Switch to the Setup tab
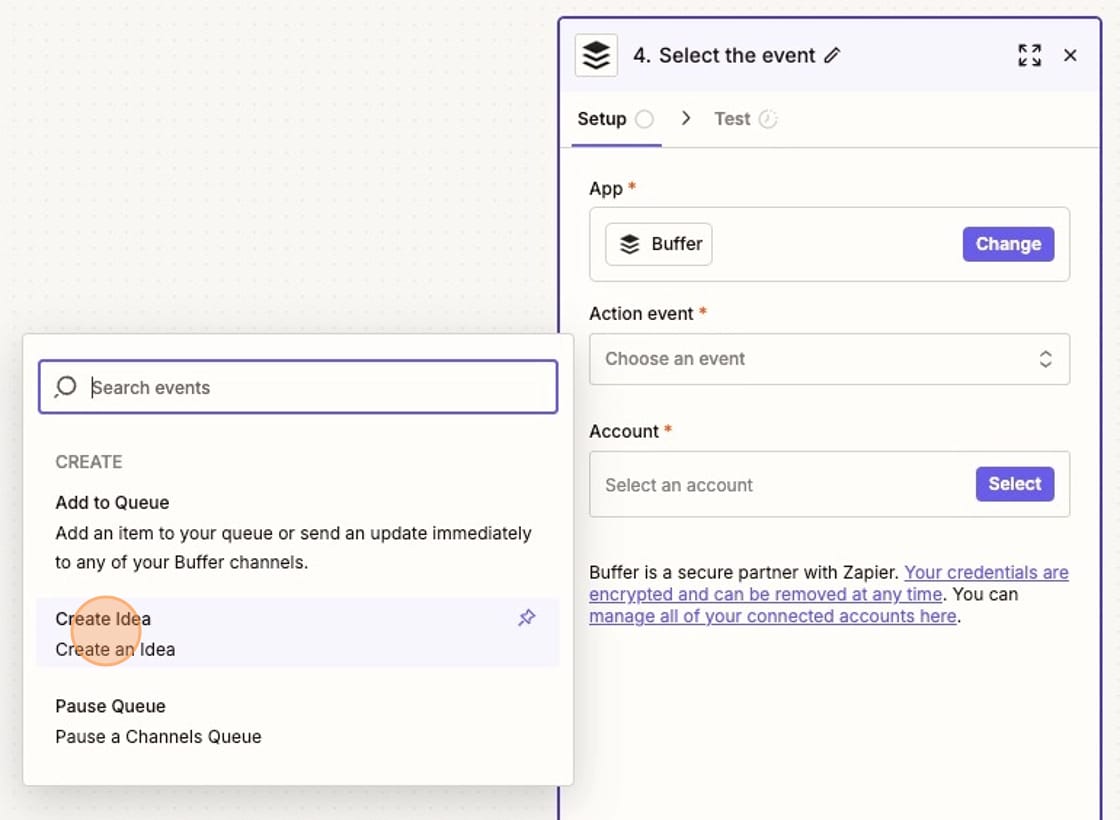The image size is (1120, 820). [616, 119]
